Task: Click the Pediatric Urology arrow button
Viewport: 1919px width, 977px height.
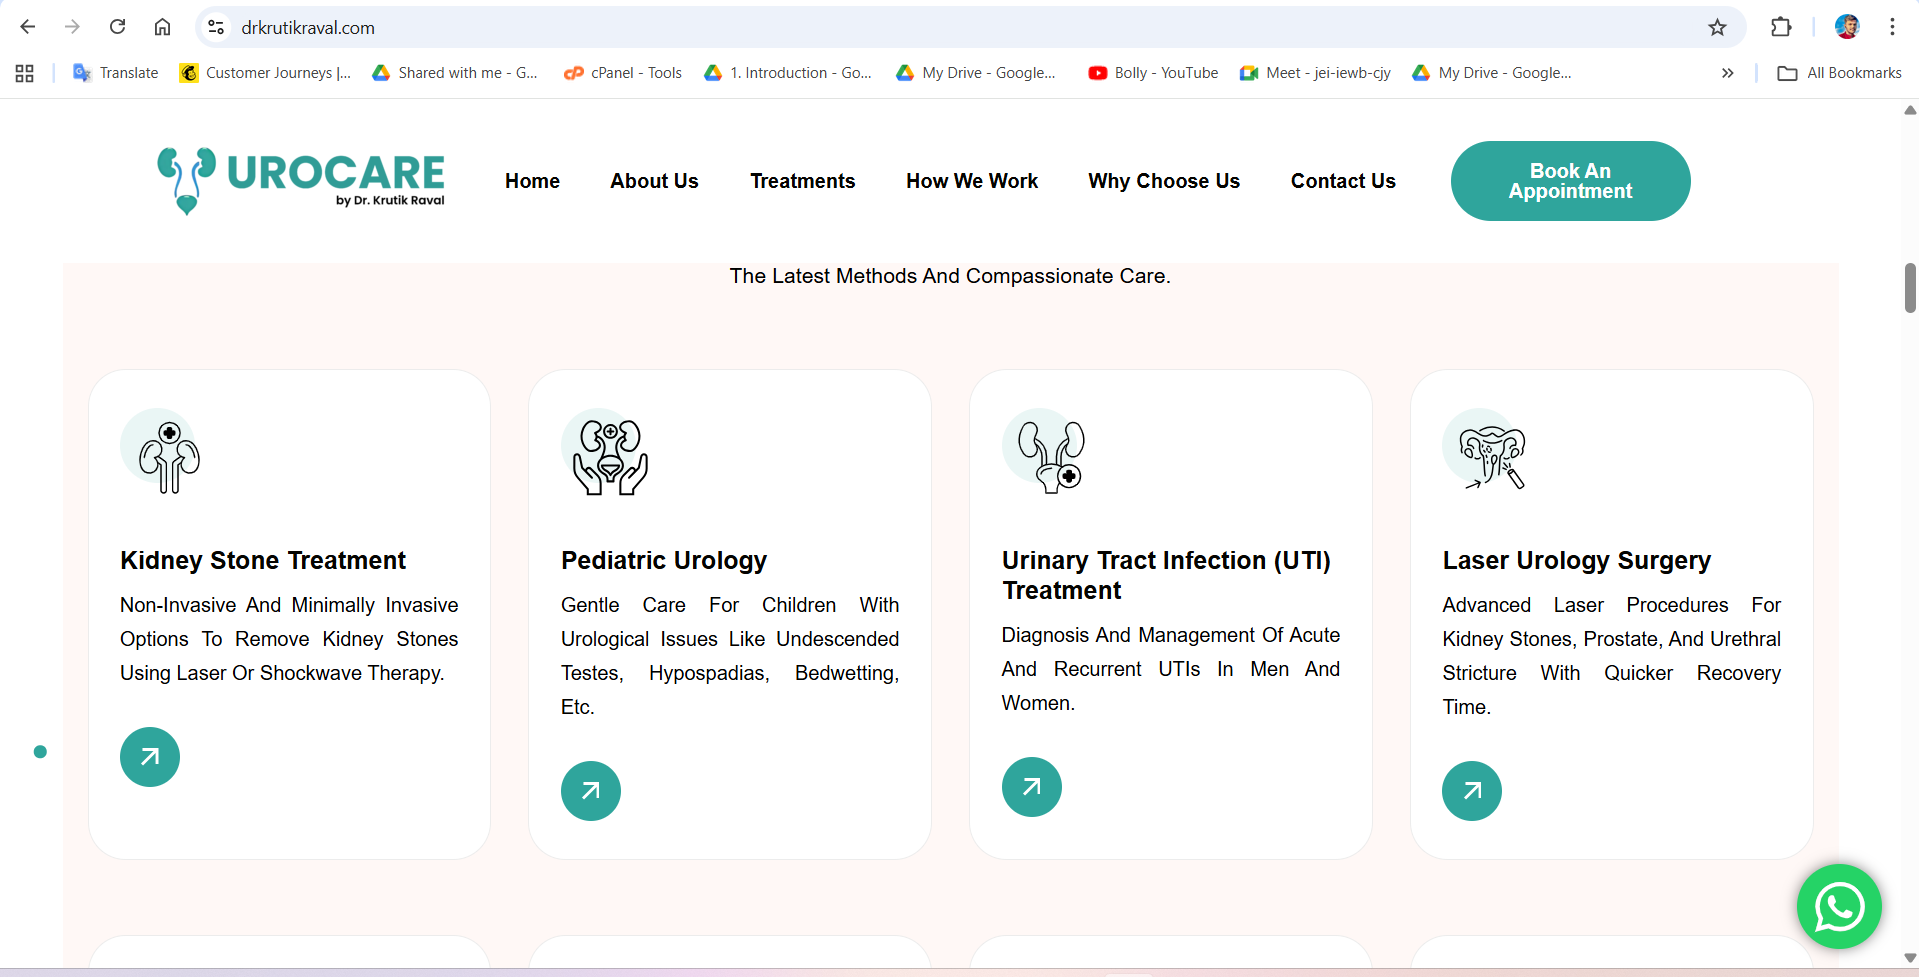Action: 591,791
